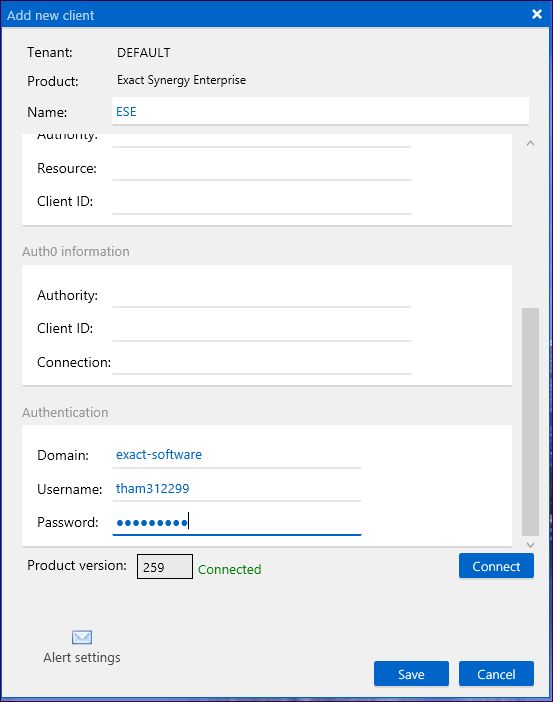553x702 pixels.
Task: Focus the Connection input field
Action: [x=262, y=362]
